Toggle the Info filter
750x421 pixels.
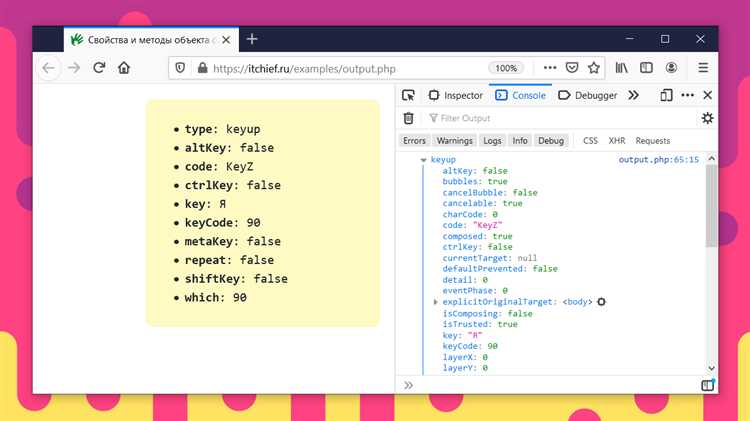(x=520, y=141)
